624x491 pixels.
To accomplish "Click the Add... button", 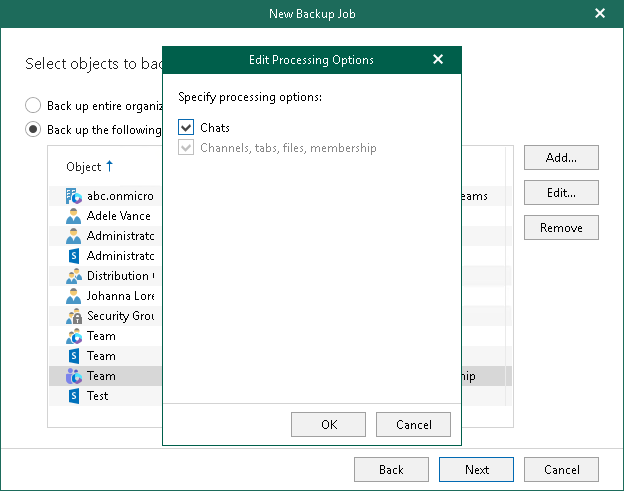I will [561, 158].
